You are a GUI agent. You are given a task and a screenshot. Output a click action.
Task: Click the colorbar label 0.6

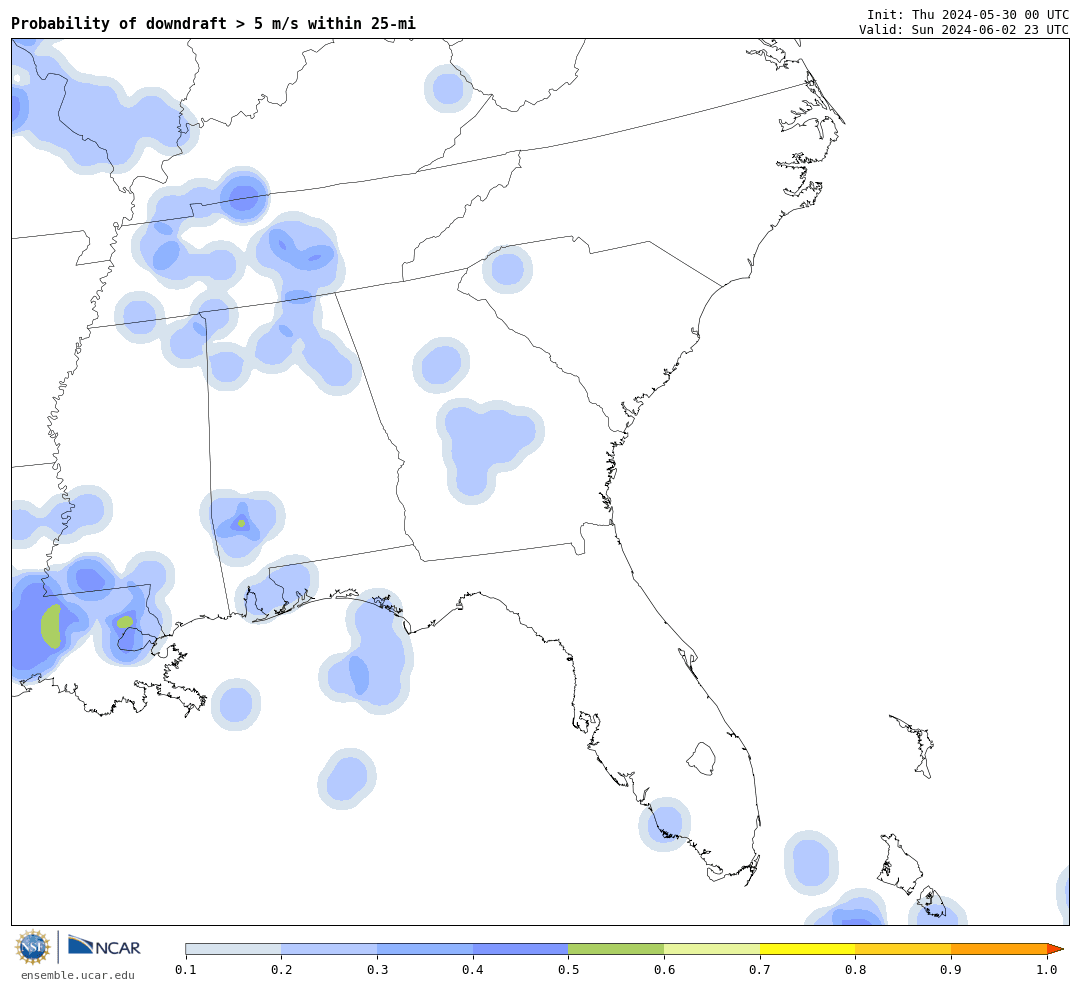click(x=664, y=970)
